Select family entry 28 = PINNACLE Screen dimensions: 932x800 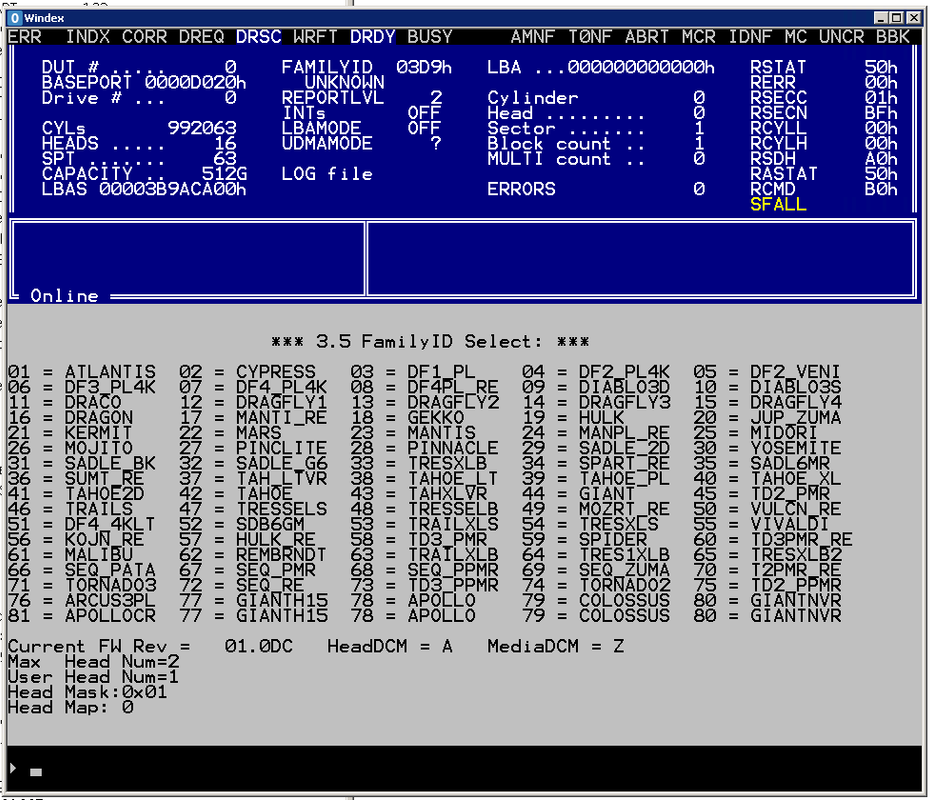pyautogui.click(x=424, y=448)
